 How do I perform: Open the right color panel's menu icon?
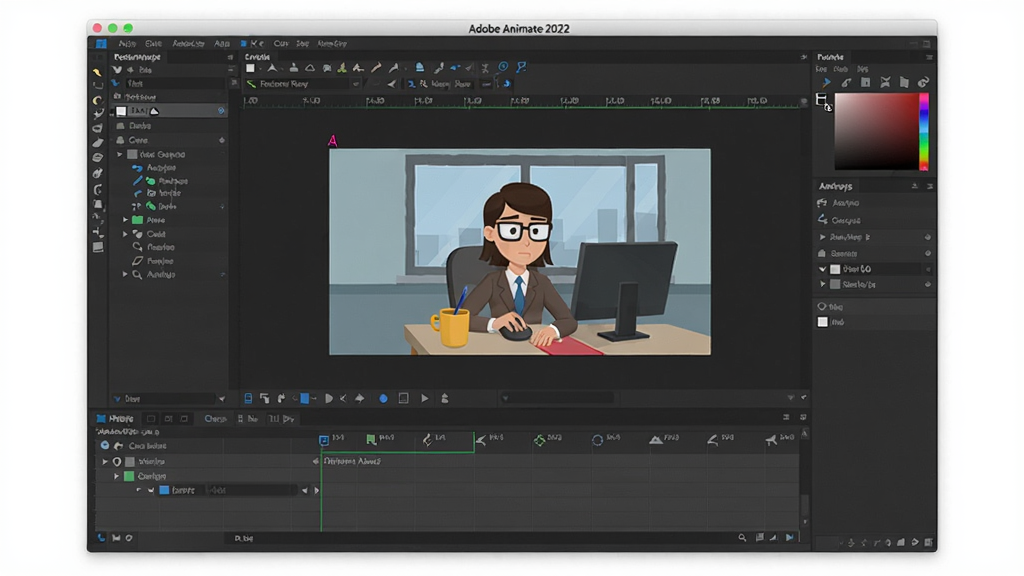tap(929, 57)
